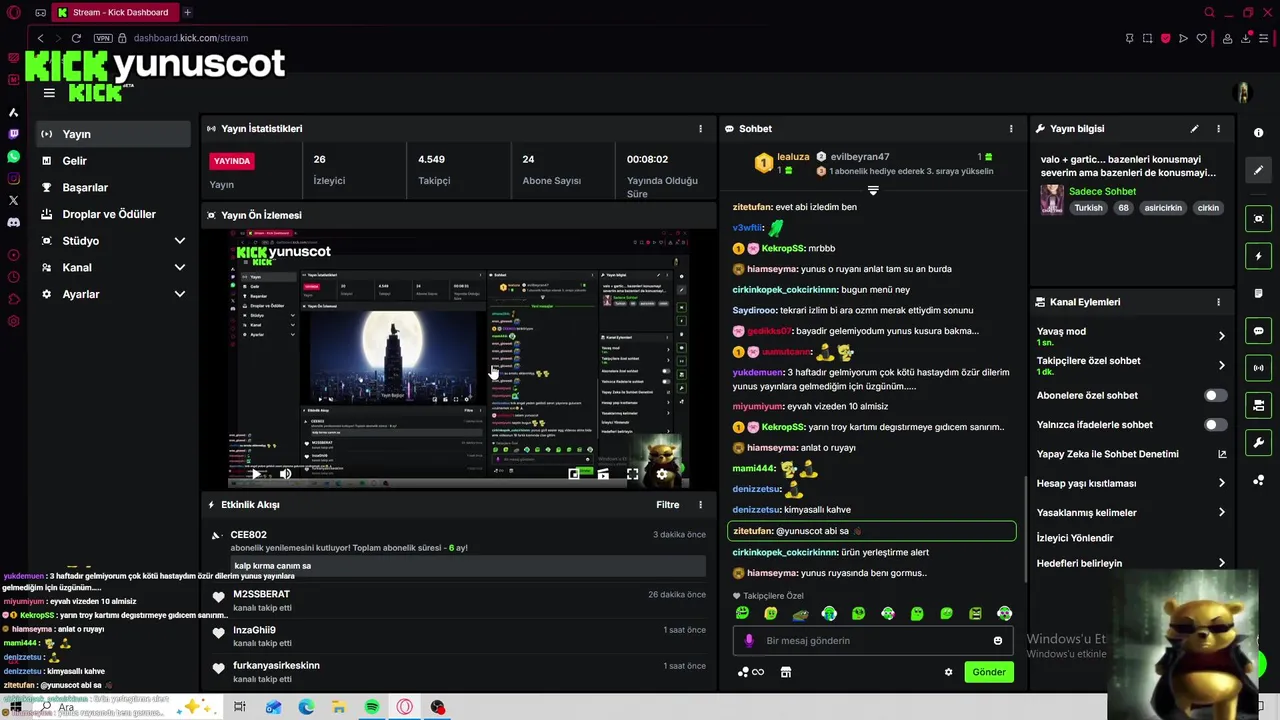Screen dimensions: 1280x720
Task: Toggle the stream preview widget icon in the right rail
Action: (1258, 219)
